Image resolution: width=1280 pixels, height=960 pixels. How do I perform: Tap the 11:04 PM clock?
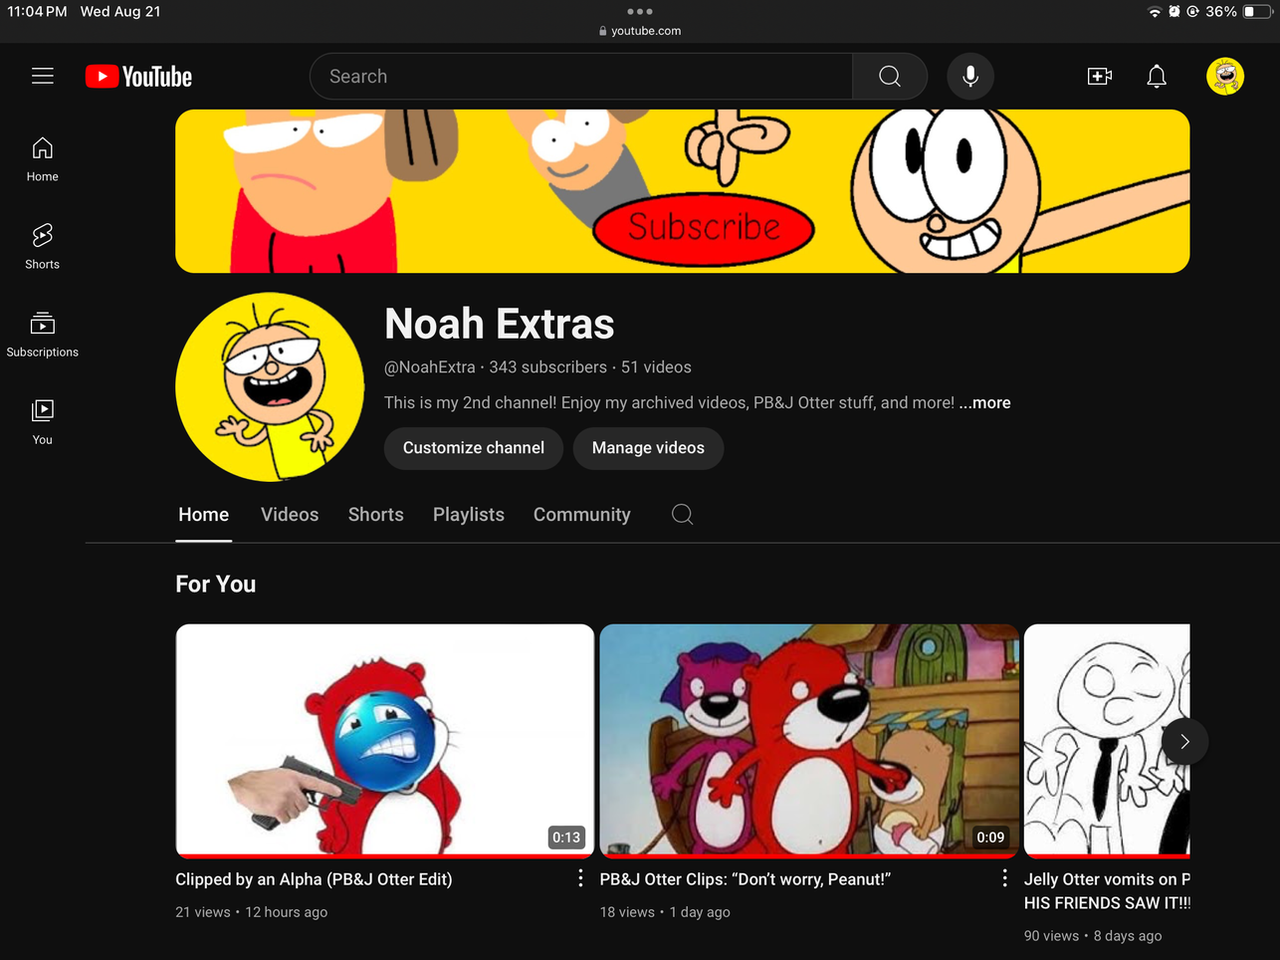(x=37, y=12)
